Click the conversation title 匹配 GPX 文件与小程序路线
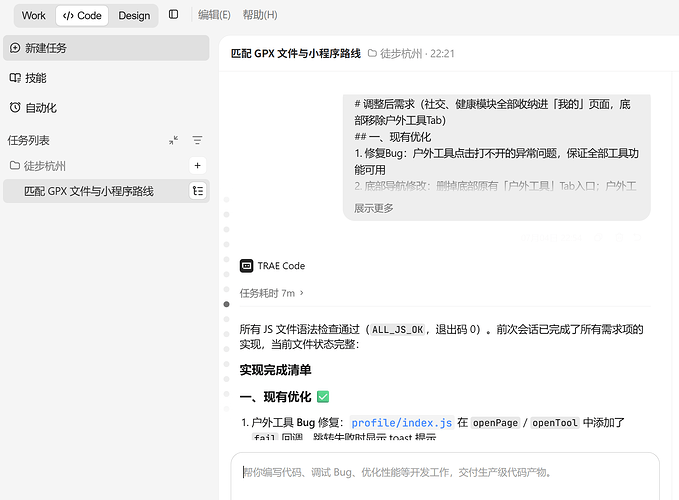 pyautogui.click(x=296, y=54)
